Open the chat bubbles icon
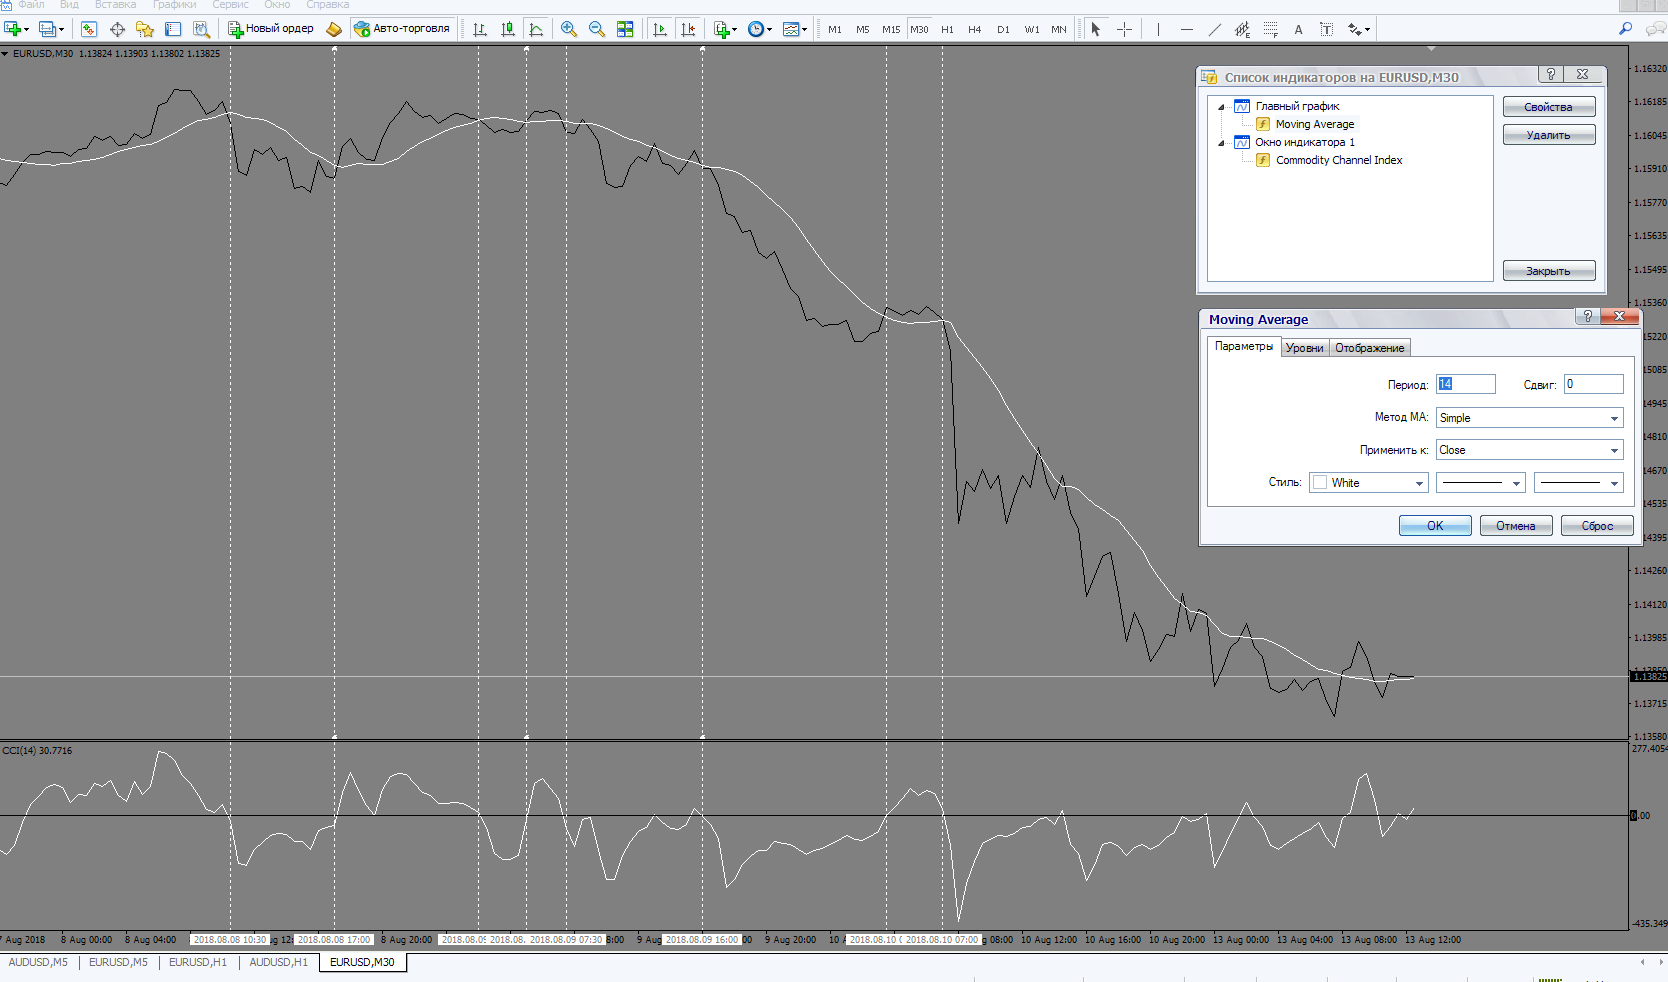The height and width of the screenshot is (982, 1668). tap(1656, 29)
